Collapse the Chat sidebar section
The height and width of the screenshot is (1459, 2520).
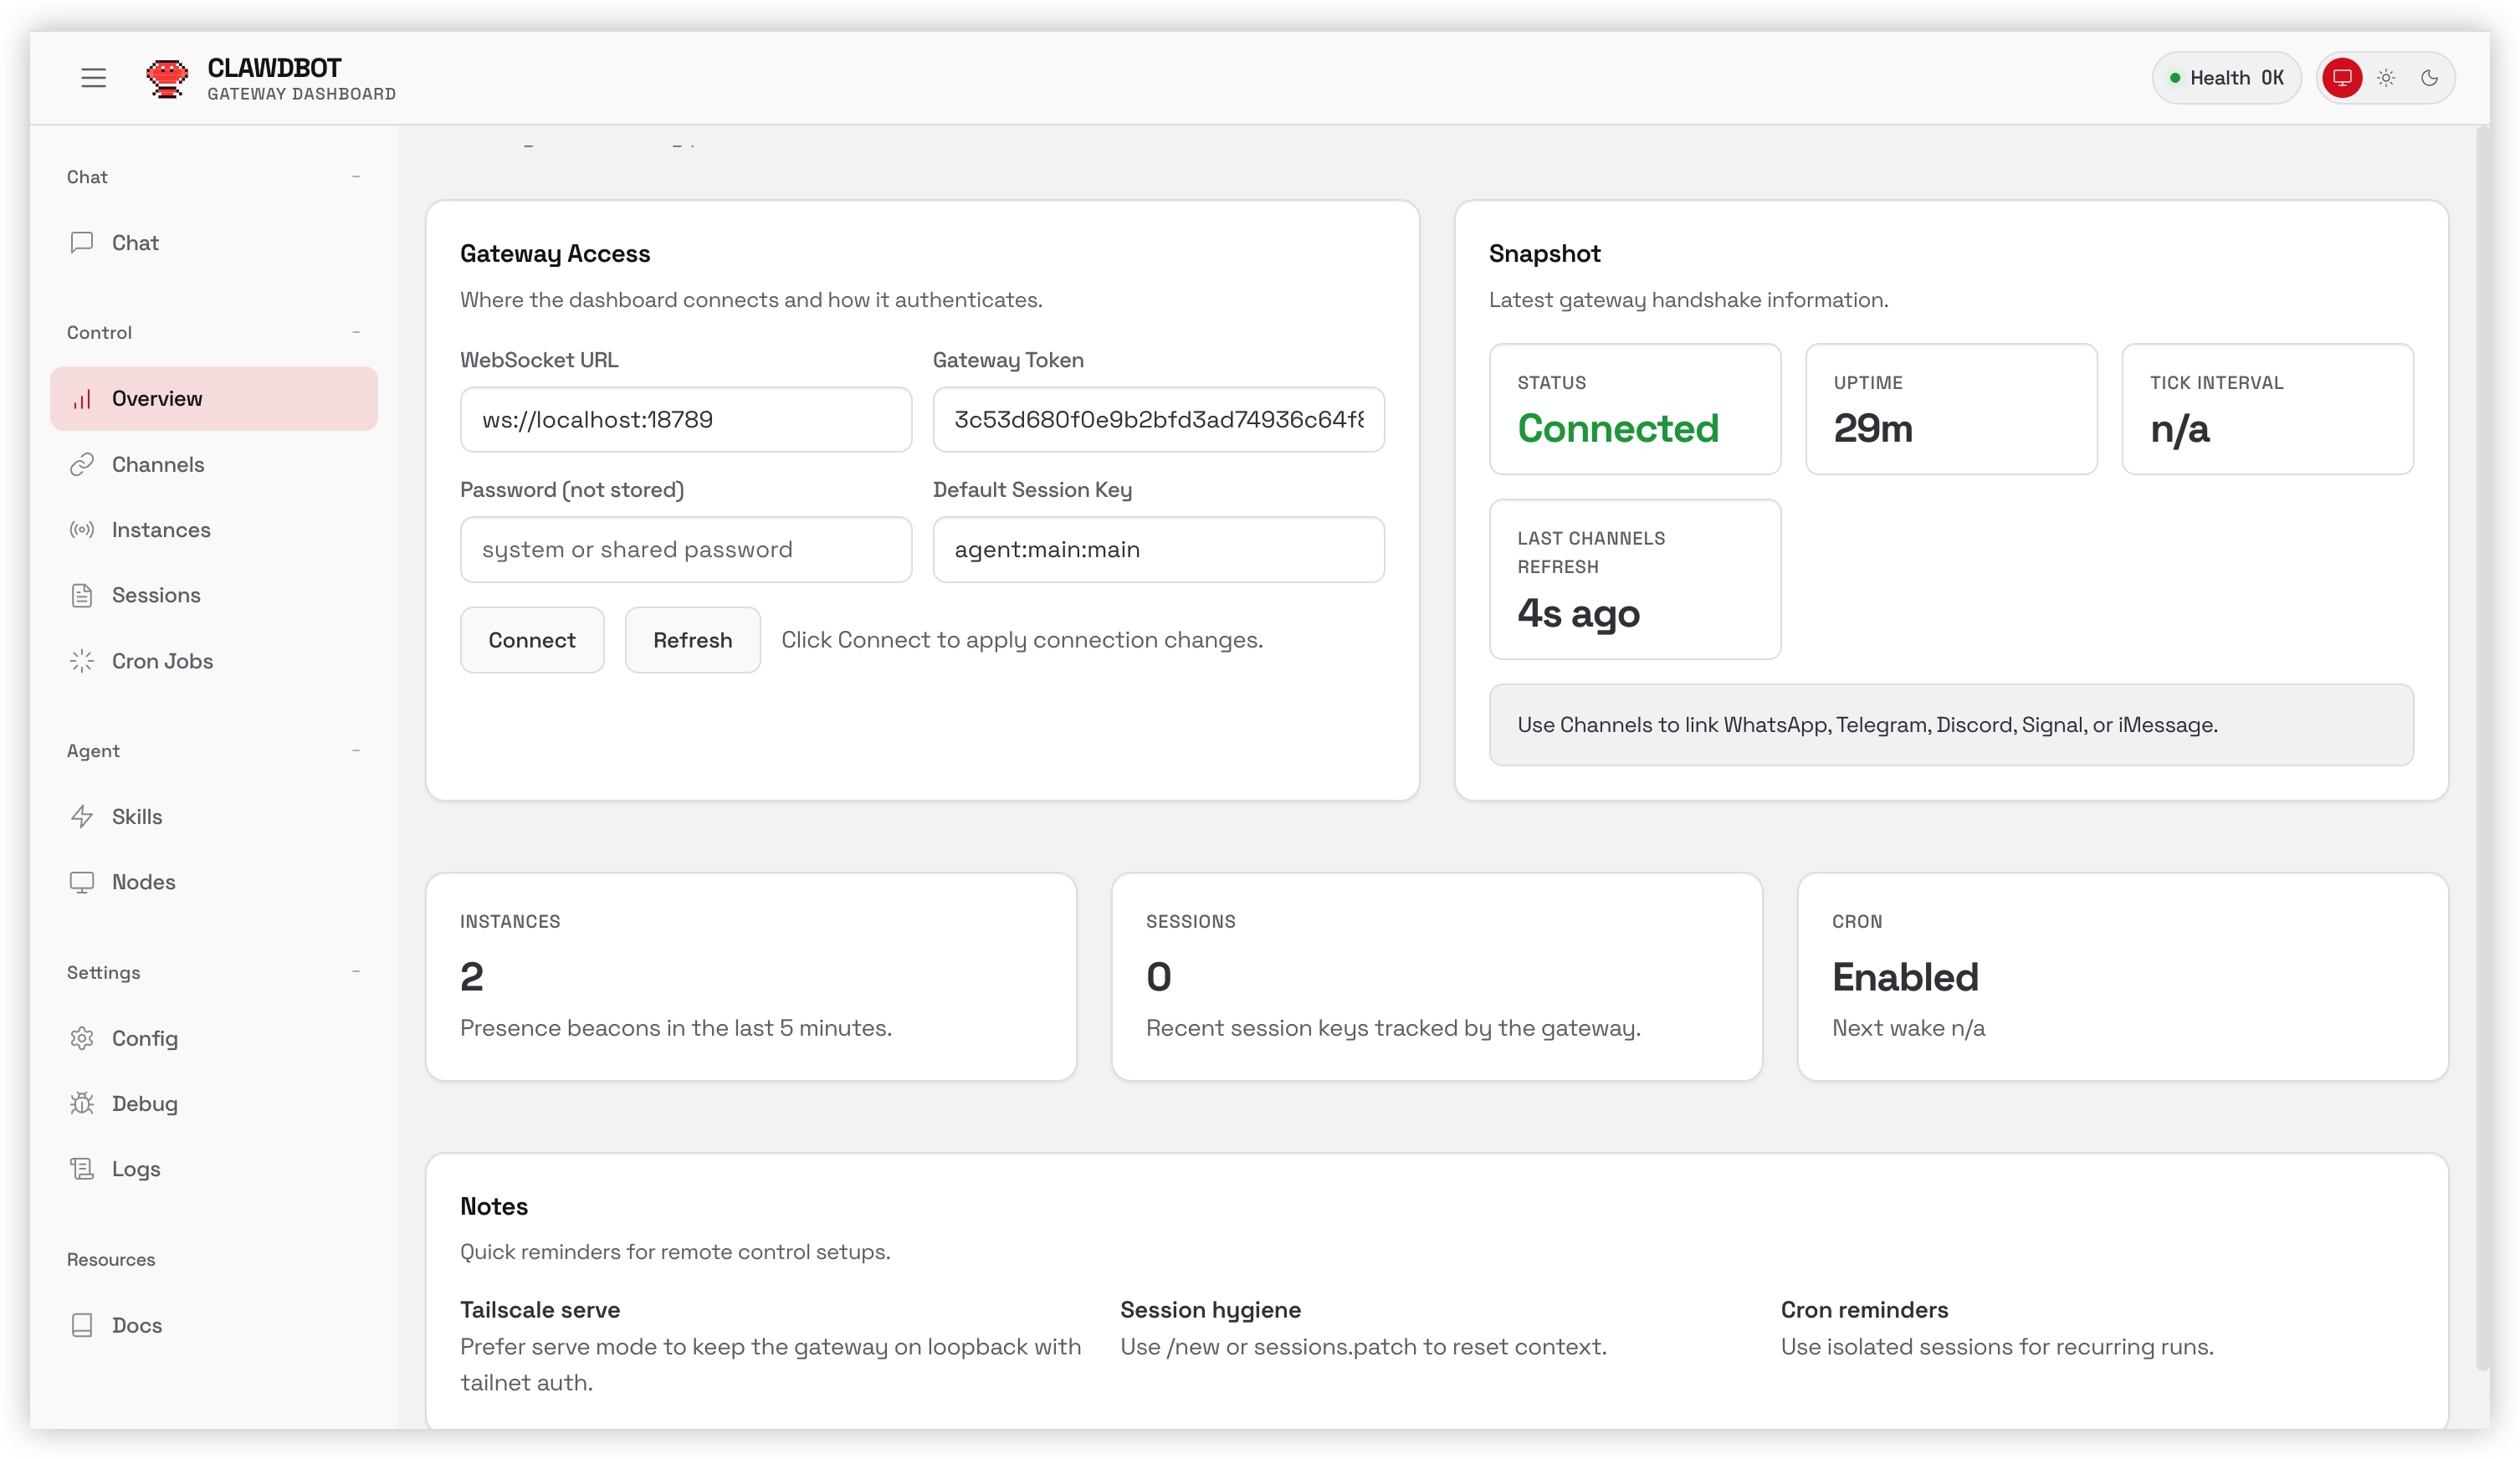pyautogui.click(x=356, y=177)
